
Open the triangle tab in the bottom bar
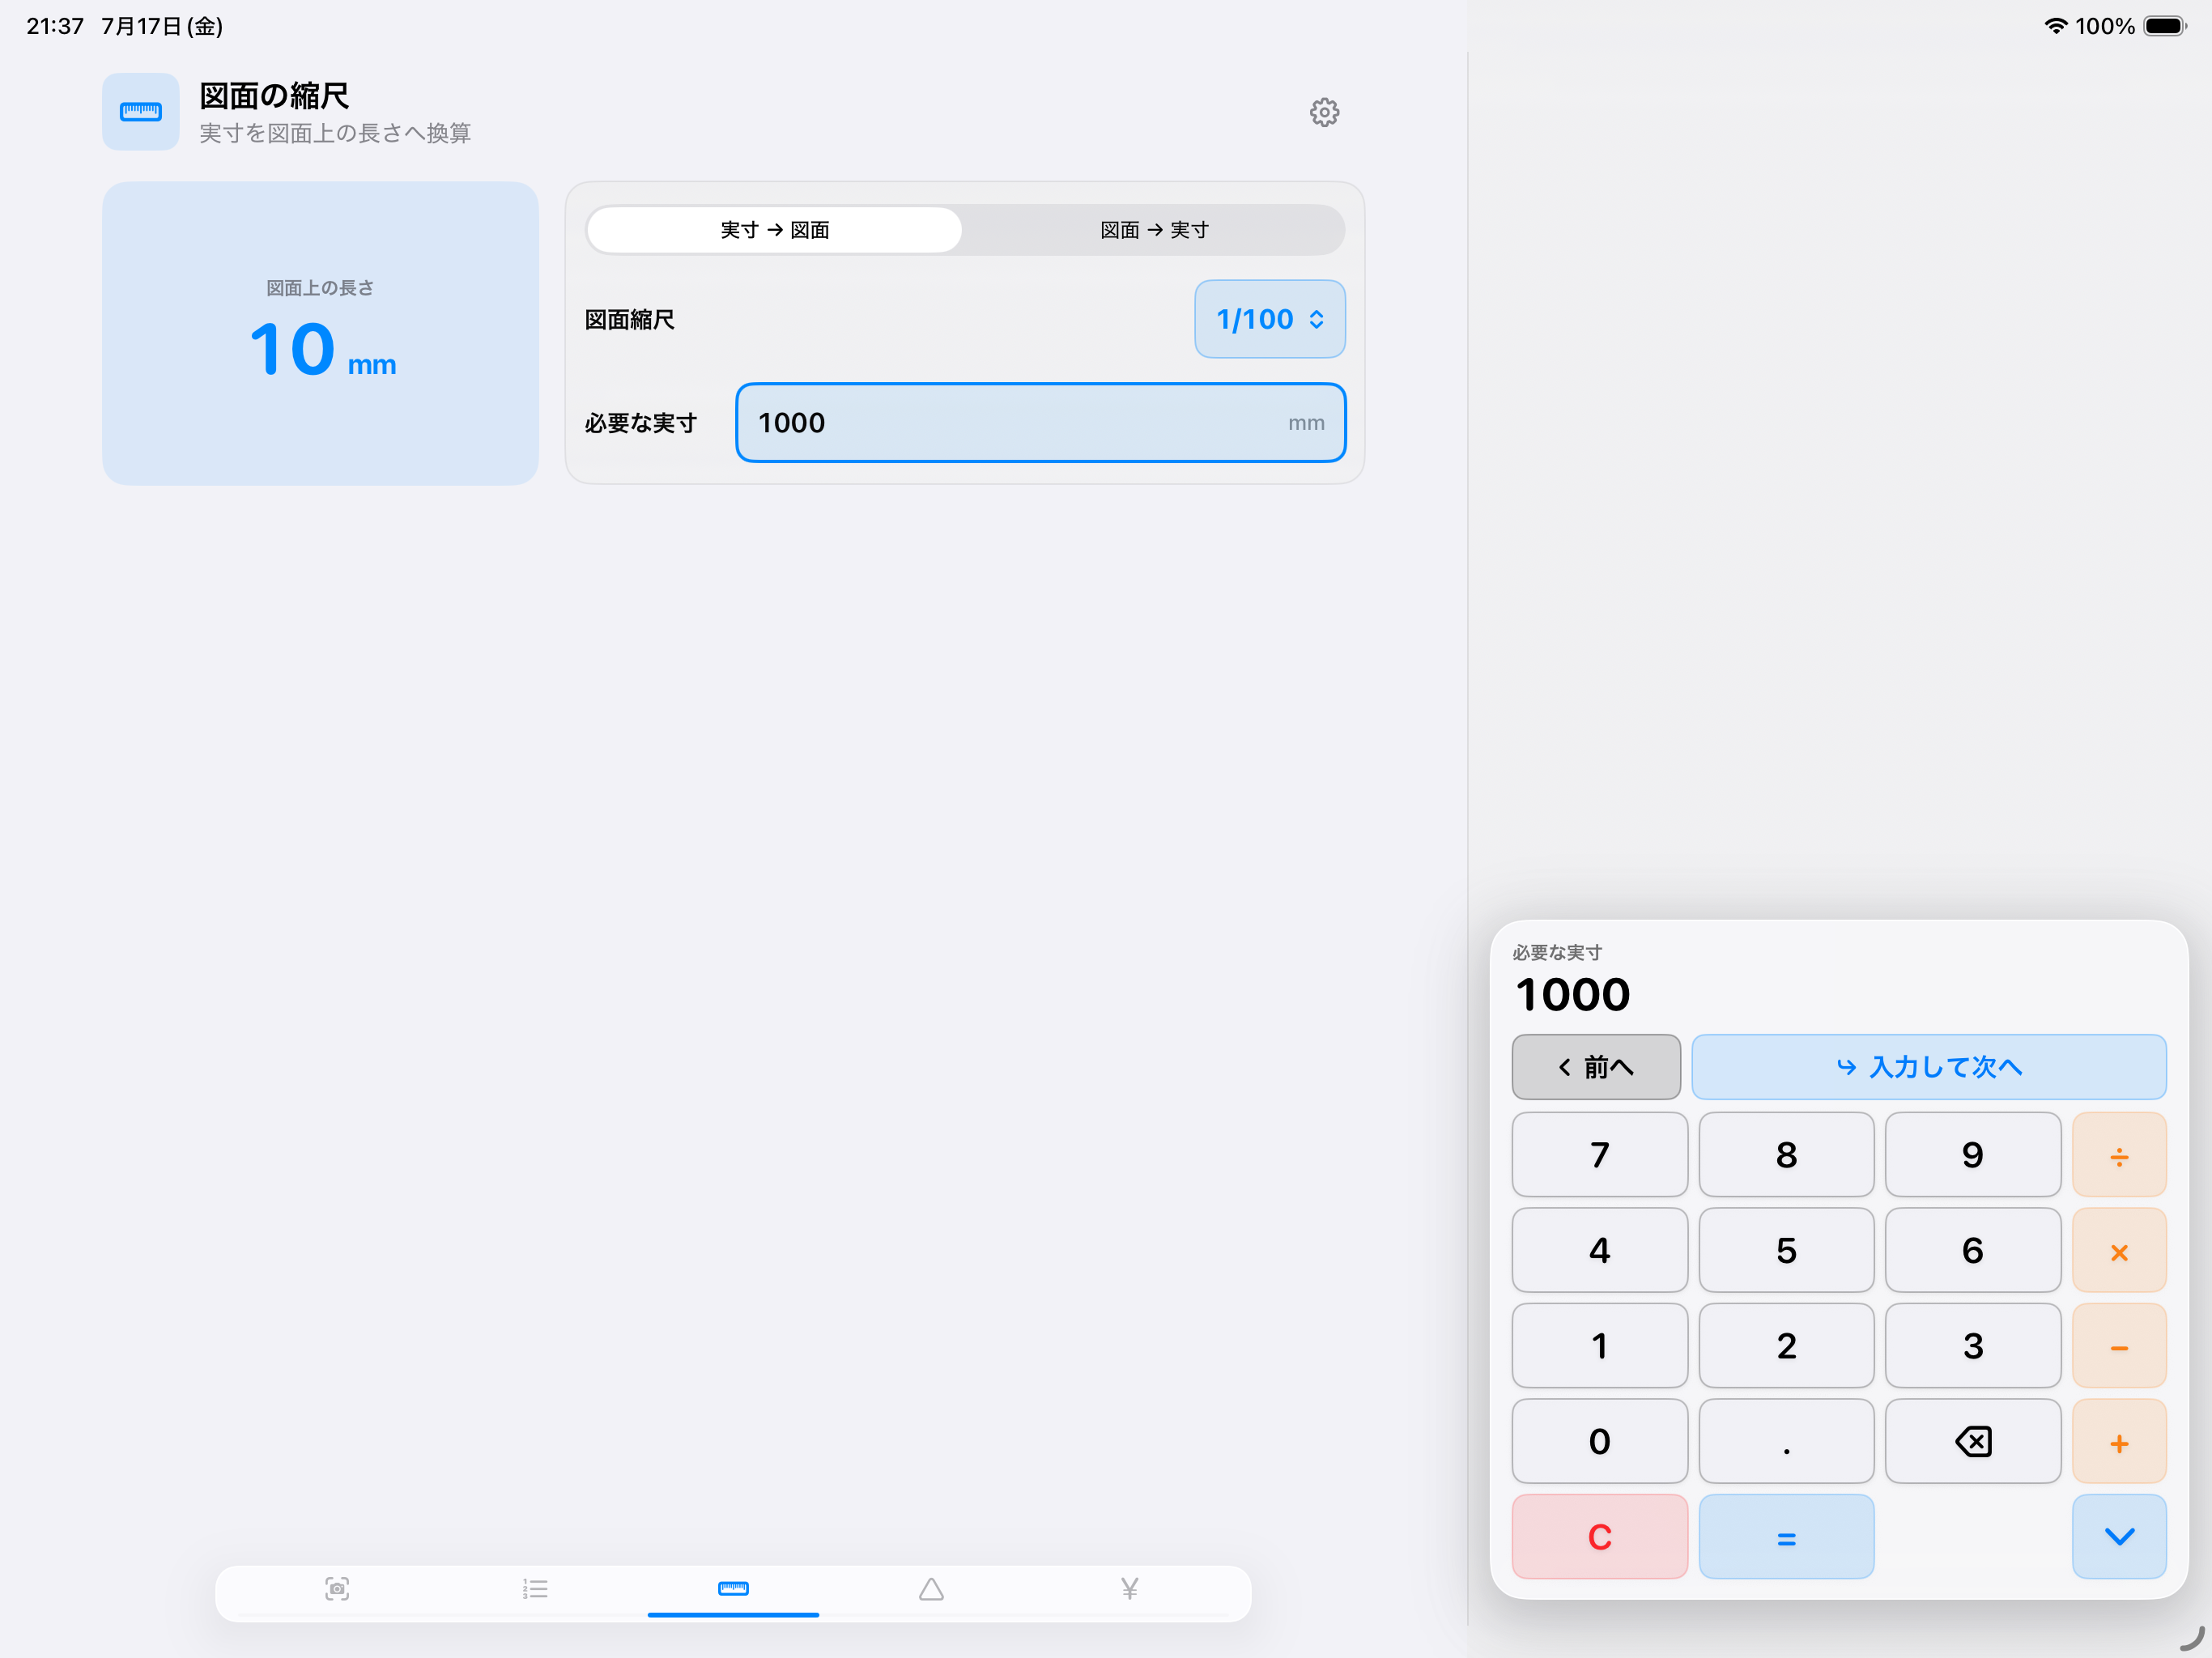coord(931,1588)
